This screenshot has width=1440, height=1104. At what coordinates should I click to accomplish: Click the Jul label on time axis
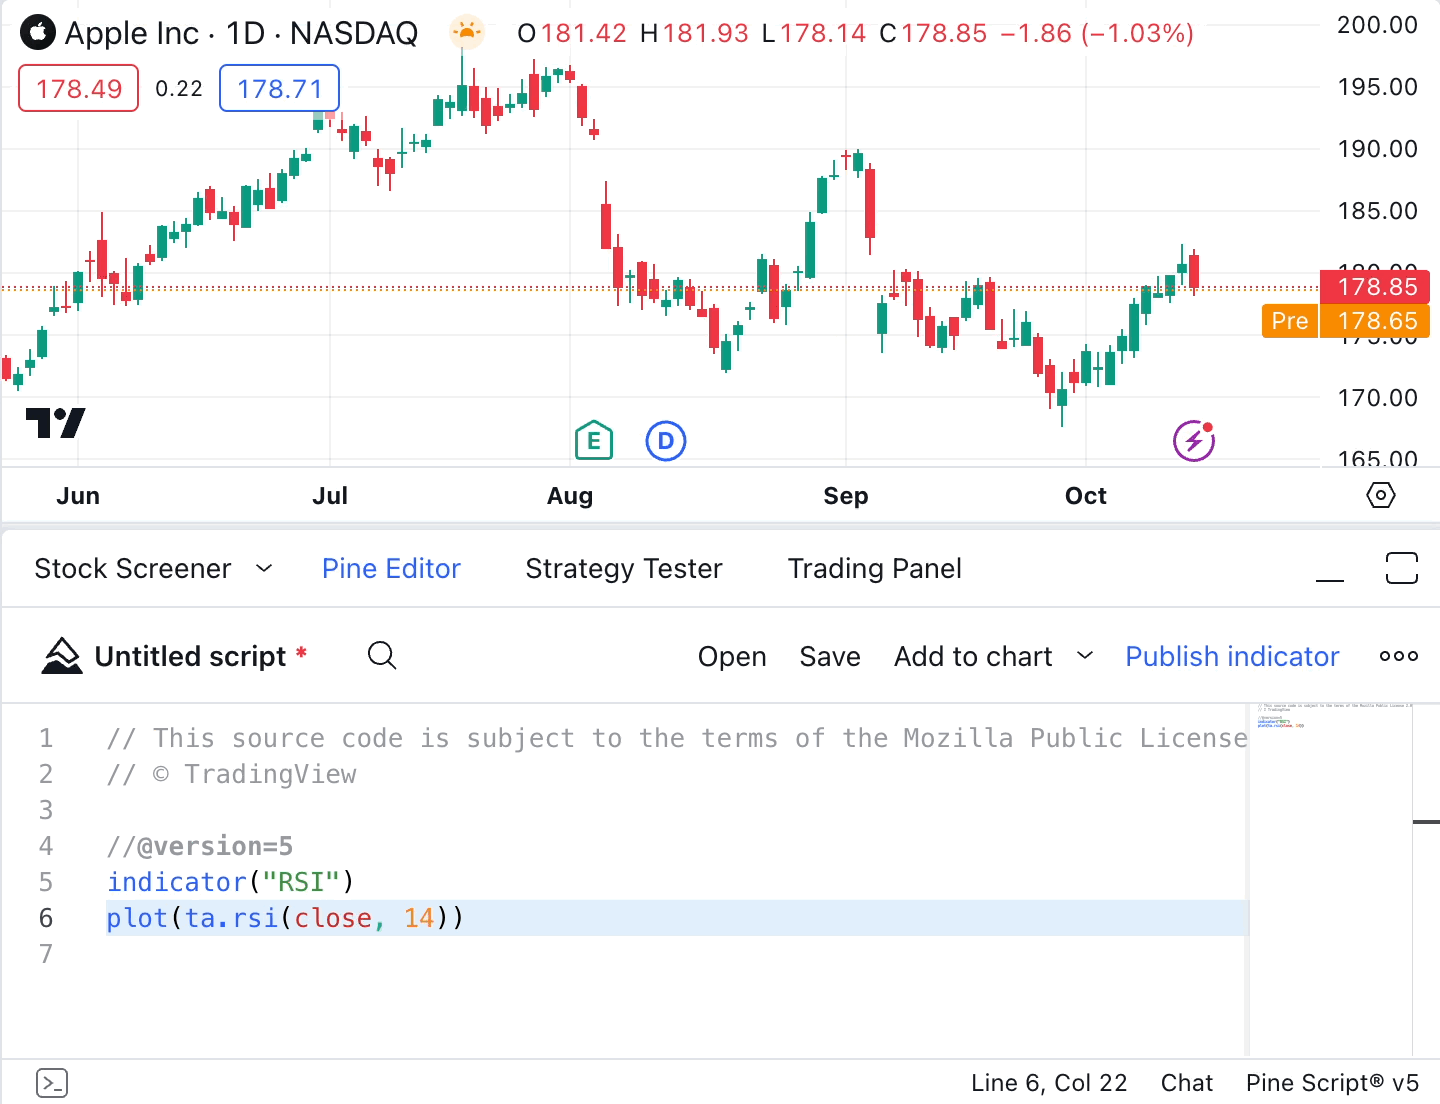click(x=330, y=496)
